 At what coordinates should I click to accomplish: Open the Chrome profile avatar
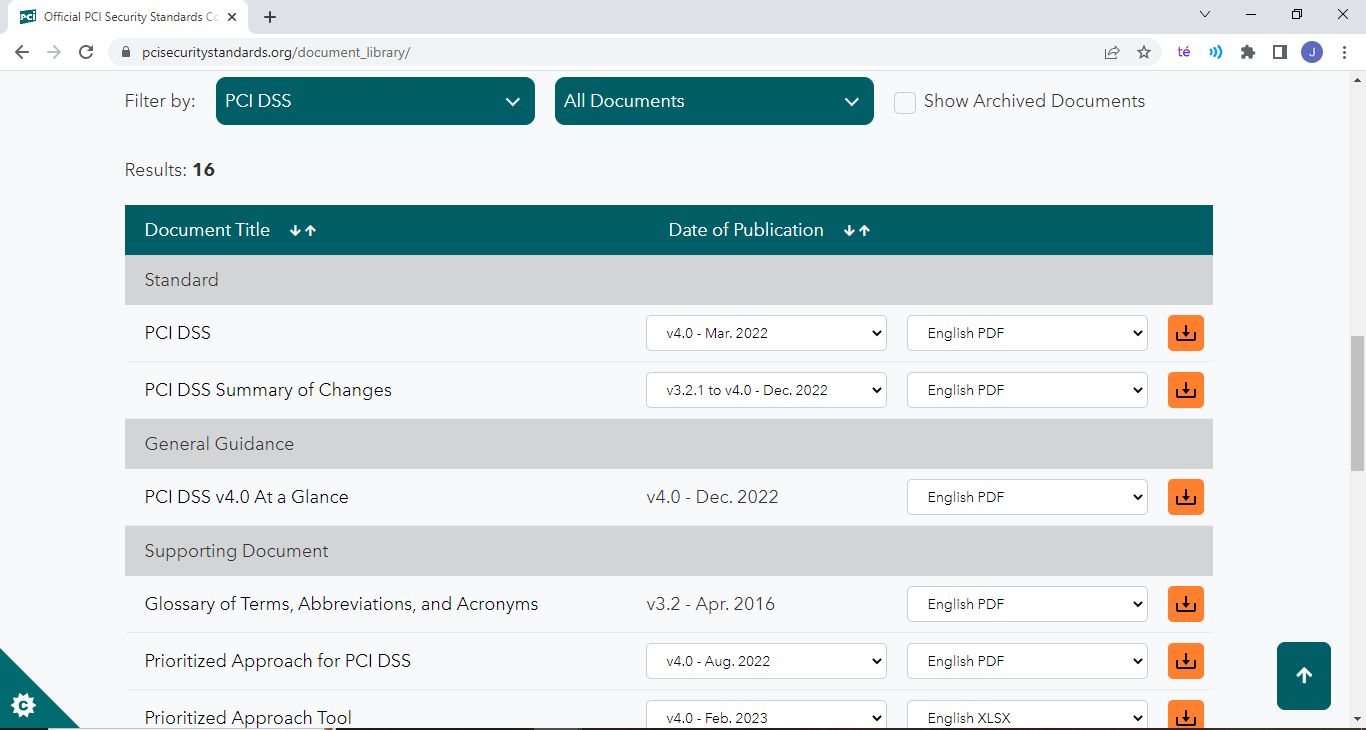(1312, 52)
